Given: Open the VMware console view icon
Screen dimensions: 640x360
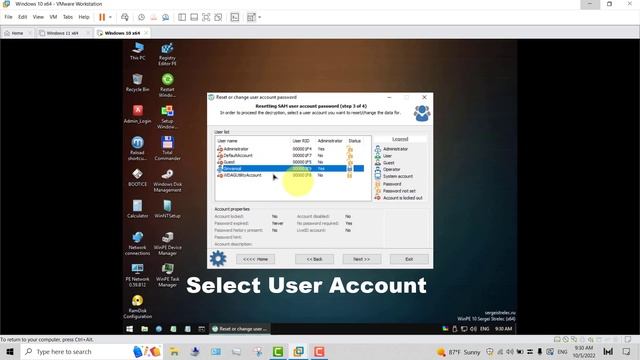Looking at the screenshot, I should point(235,17).
